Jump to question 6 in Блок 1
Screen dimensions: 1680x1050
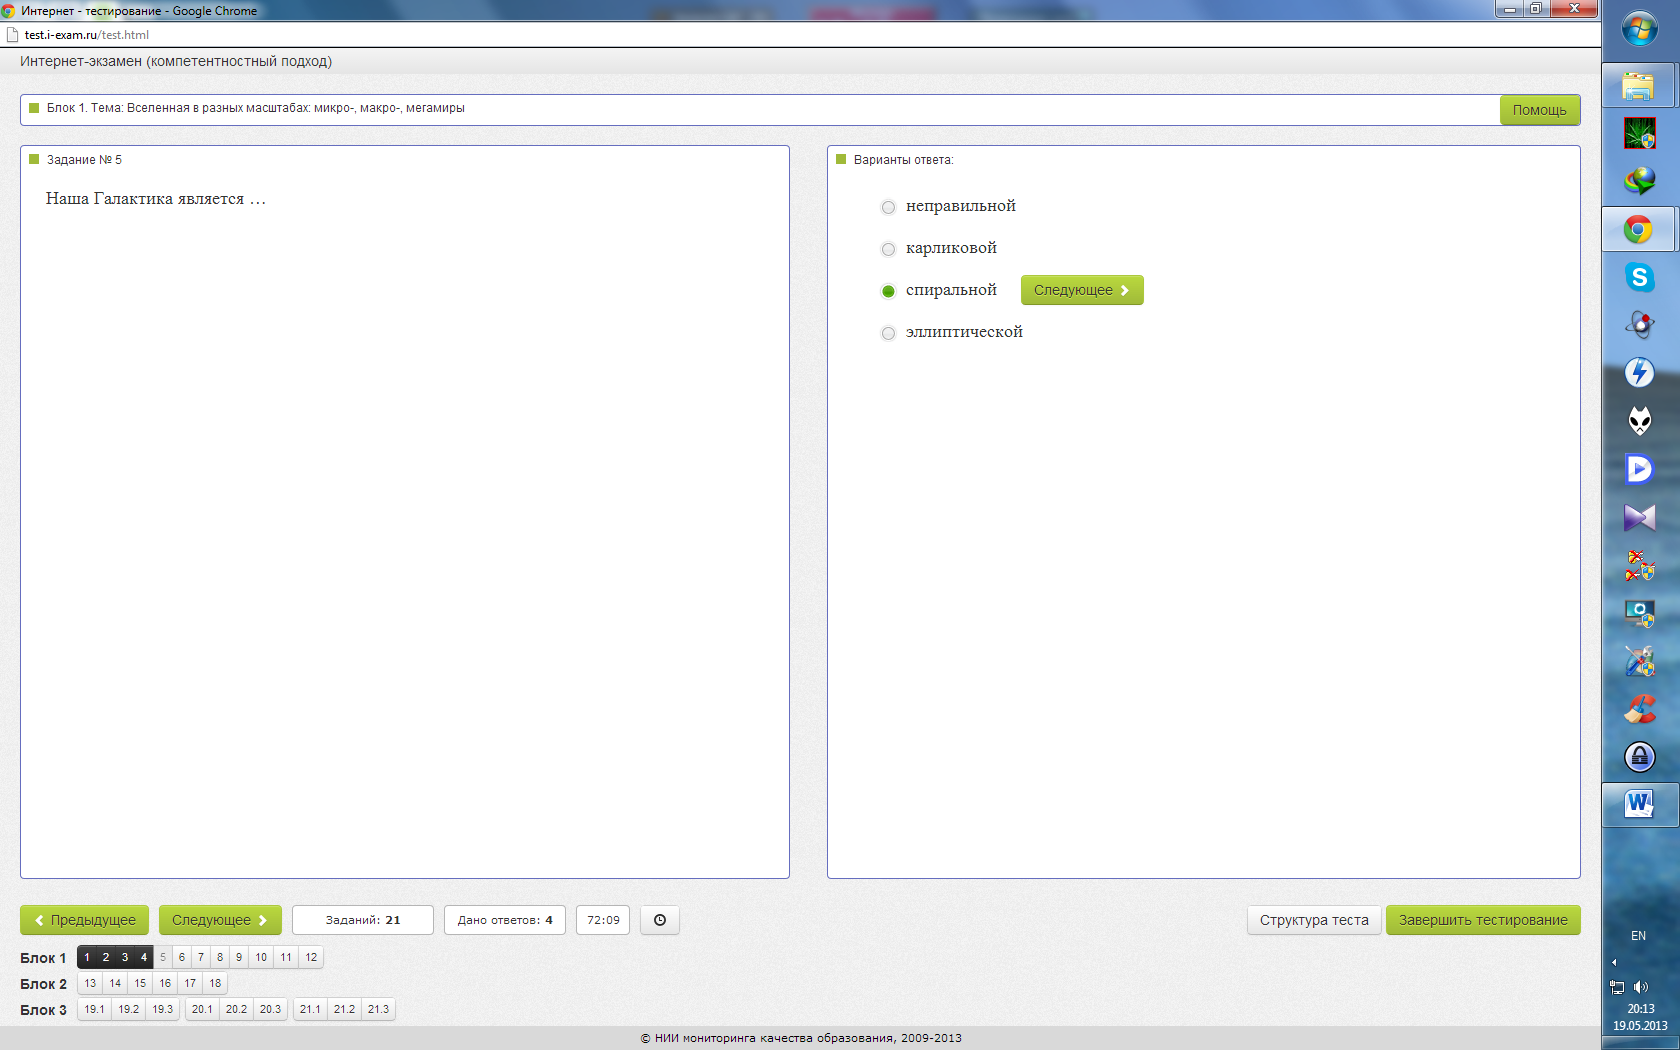182,957
